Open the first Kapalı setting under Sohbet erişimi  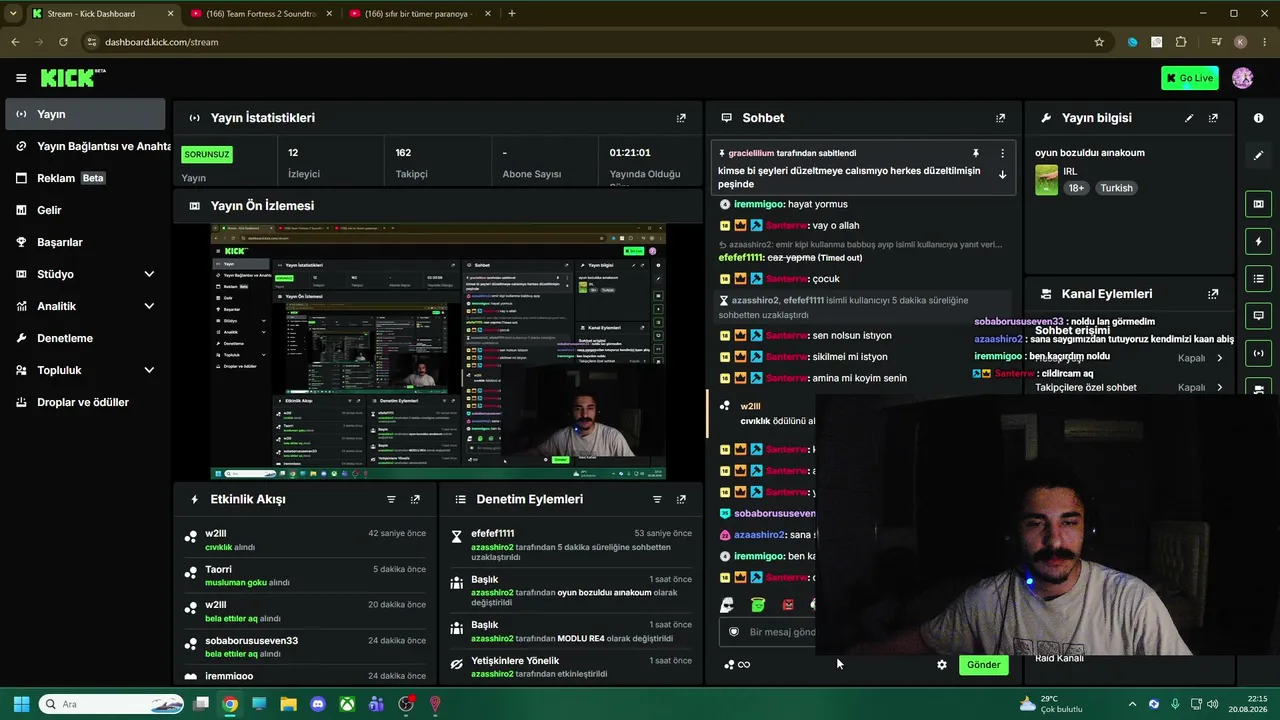pos(1200,358)
